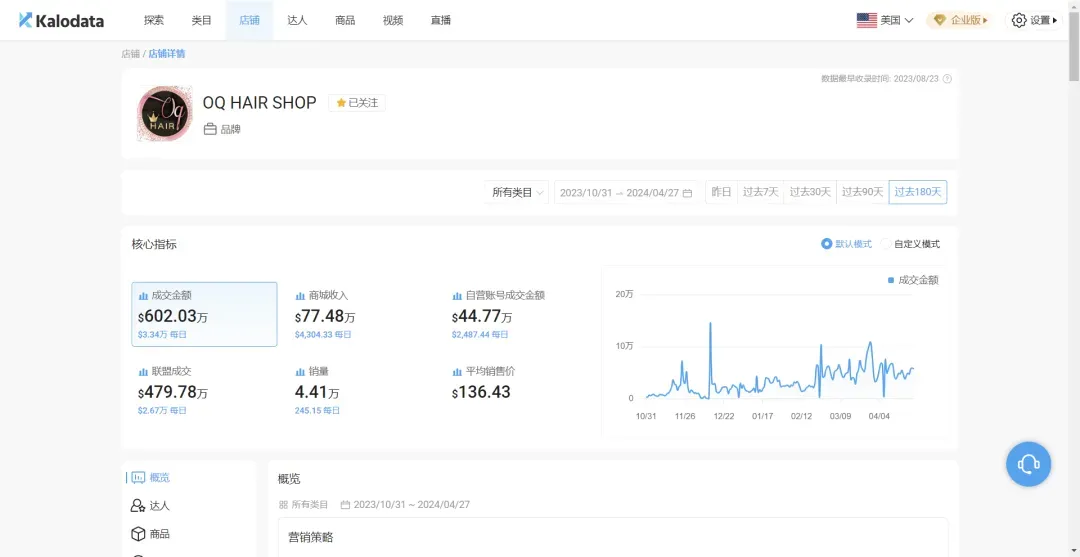Switch to the 直播 navigation tab
Viewport: 1080px width, 557px height.
point(440,20)
